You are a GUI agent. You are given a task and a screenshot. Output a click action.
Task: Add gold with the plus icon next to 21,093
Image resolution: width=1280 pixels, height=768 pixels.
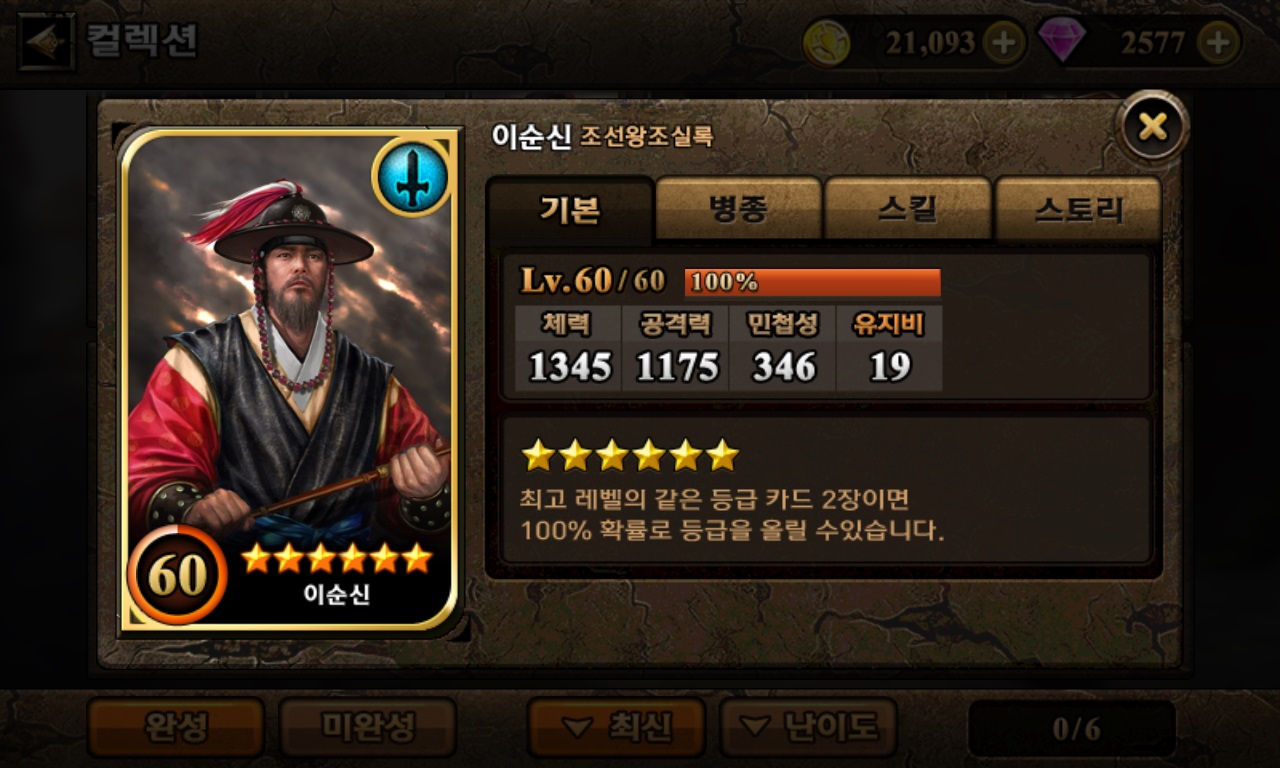click(x=1004, y=43)
